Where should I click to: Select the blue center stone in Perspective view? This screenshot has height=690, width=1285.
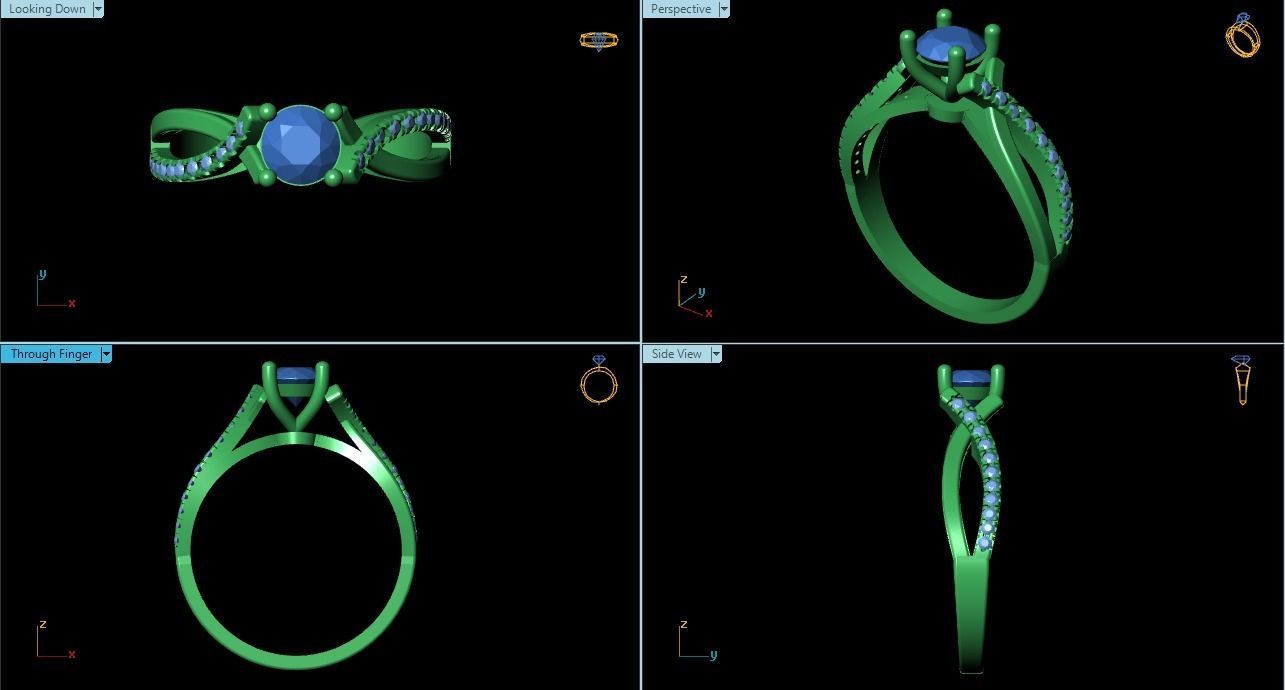(x=951, y=44)
